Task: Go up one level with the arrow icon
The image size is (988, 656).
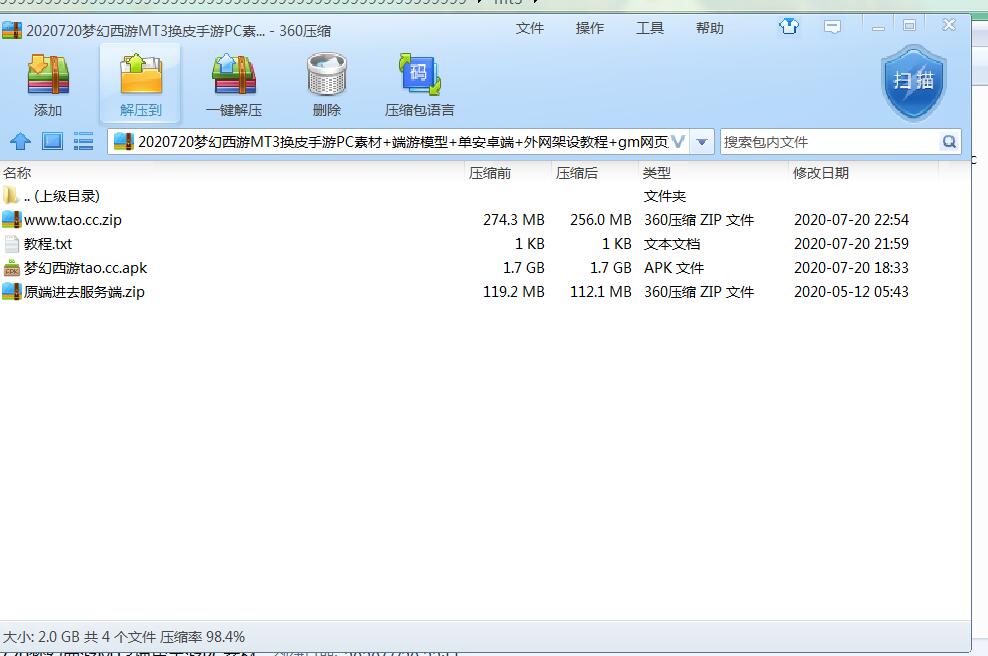Action: [21, 142]
